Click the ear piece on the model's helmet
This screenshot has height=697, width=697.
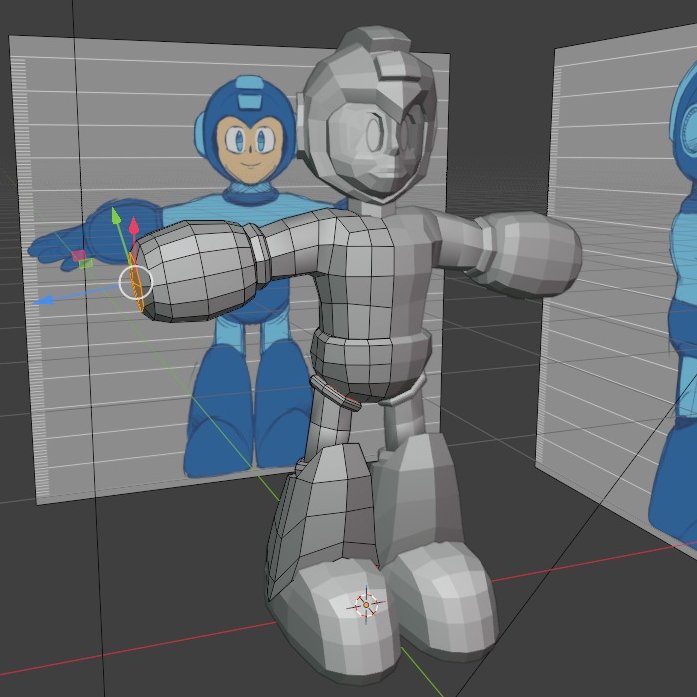302,125
